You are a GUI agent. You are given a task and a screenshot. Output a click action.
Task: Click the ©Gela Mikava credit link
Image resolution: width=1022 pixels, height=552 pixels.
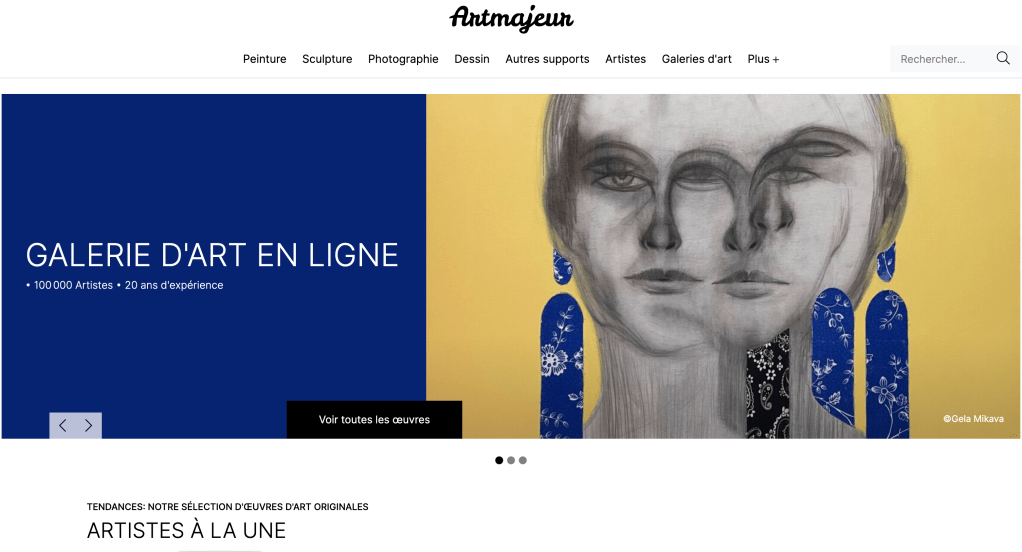pyautogui.click(x=974, y=419)
